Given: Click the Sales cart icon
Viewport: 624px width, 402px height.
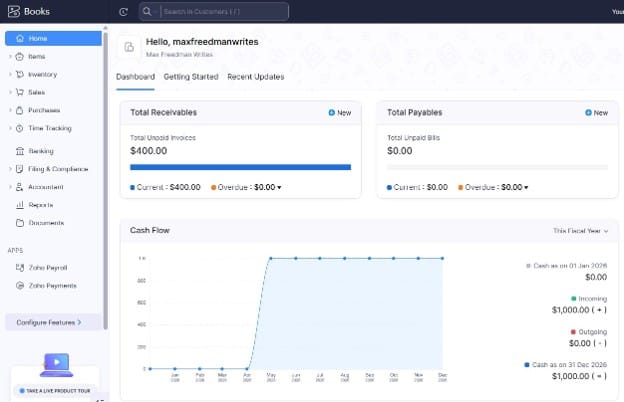Looking at the screenshot, I should coord(20,92).
